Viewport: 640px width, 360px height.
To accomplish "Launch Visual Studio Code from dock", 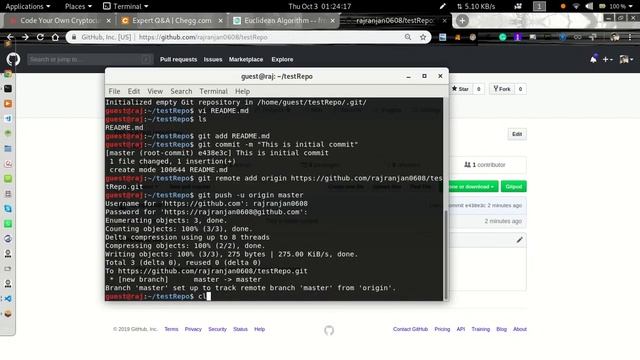I will pos(8,299).
